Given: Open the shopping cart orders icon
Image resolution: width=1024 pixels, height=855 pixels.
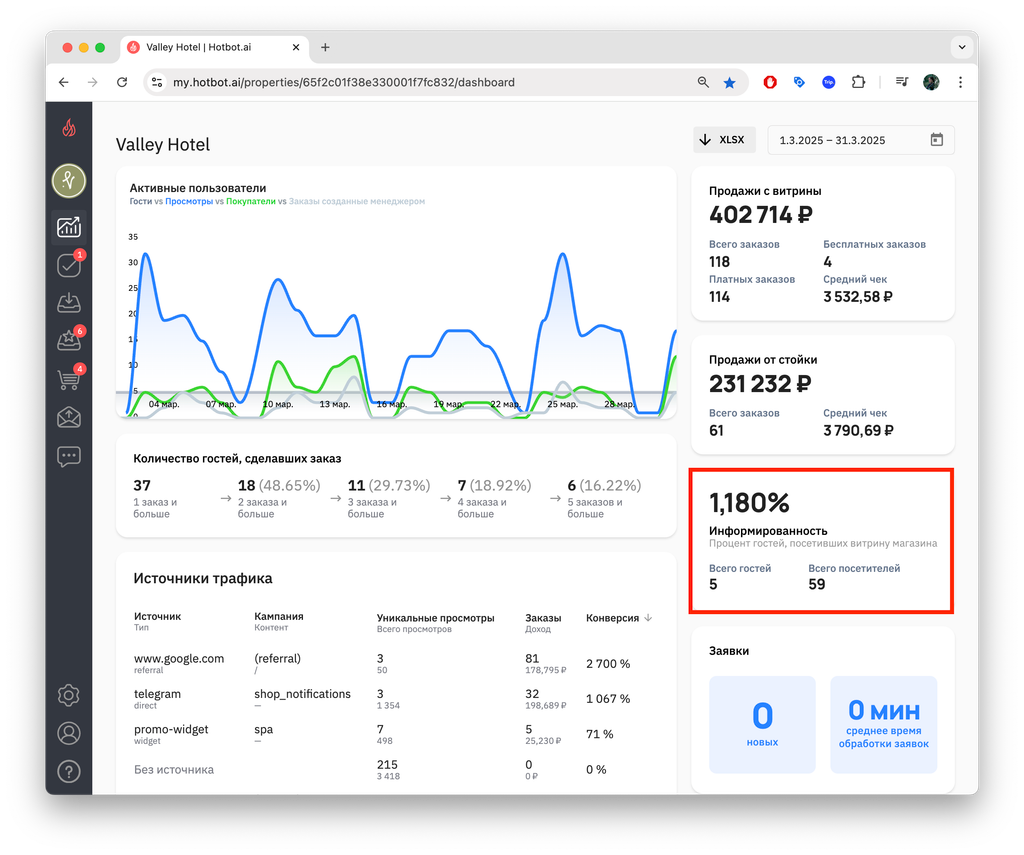Looking at the screenshot, I should pos(69,379).
